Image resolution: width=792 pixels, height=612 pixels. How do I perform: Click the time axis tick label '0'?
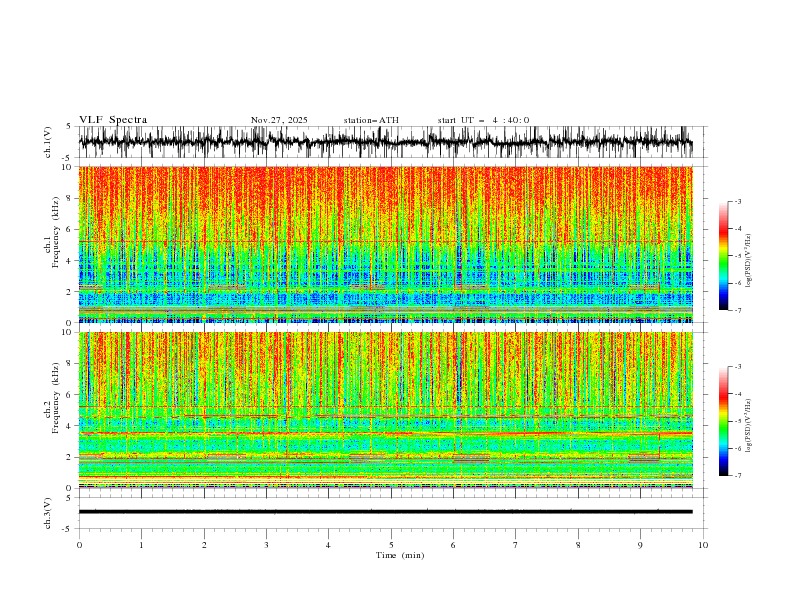pos(79,545)
